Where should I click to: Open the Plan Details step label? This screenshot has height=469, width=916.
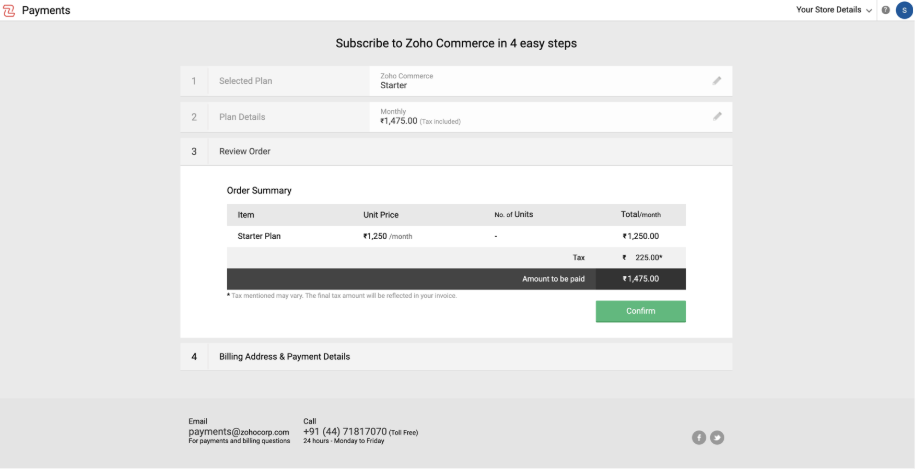[x=242, y=117]
